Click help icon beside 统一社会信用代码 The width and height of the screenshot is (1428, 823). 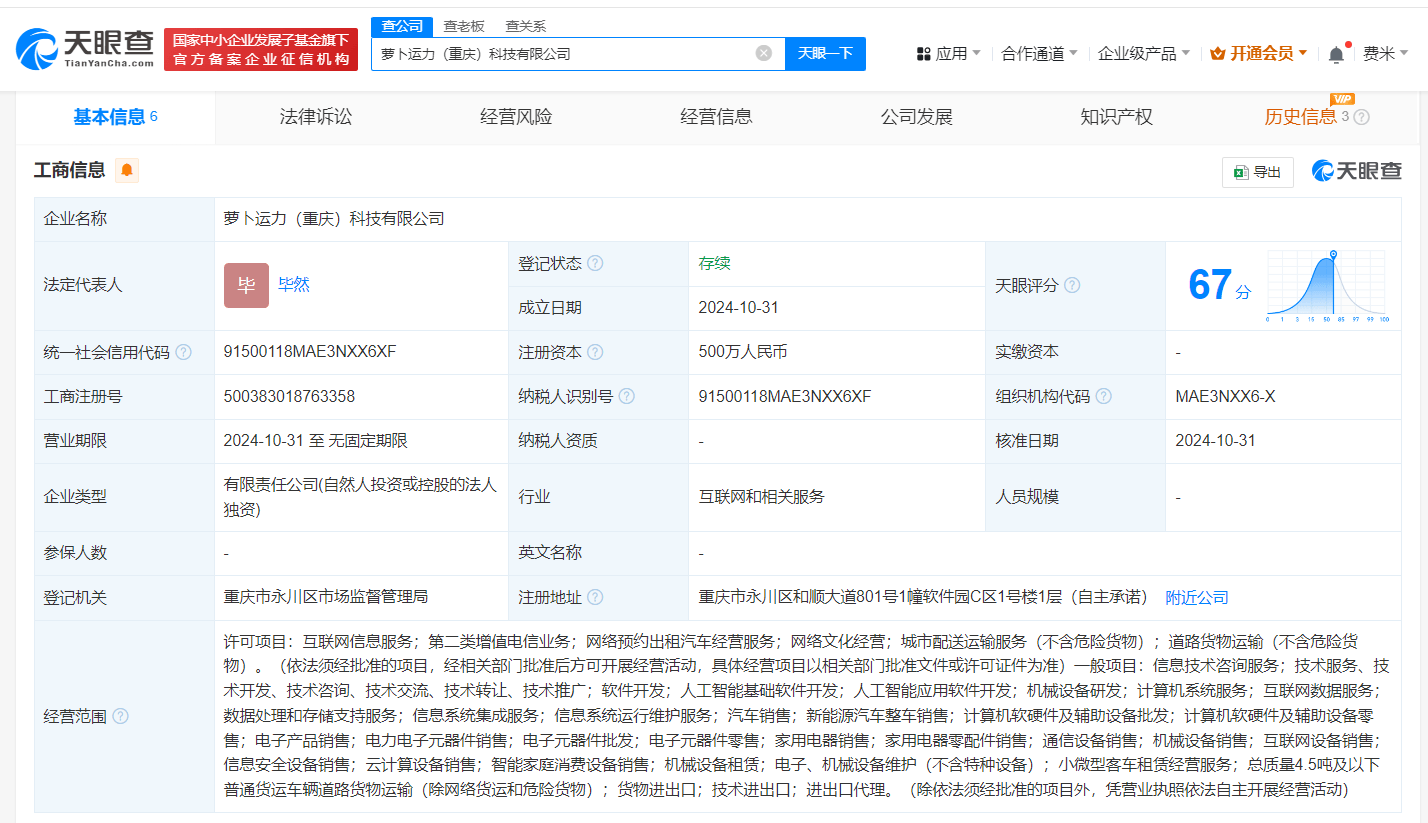(186, 352)
